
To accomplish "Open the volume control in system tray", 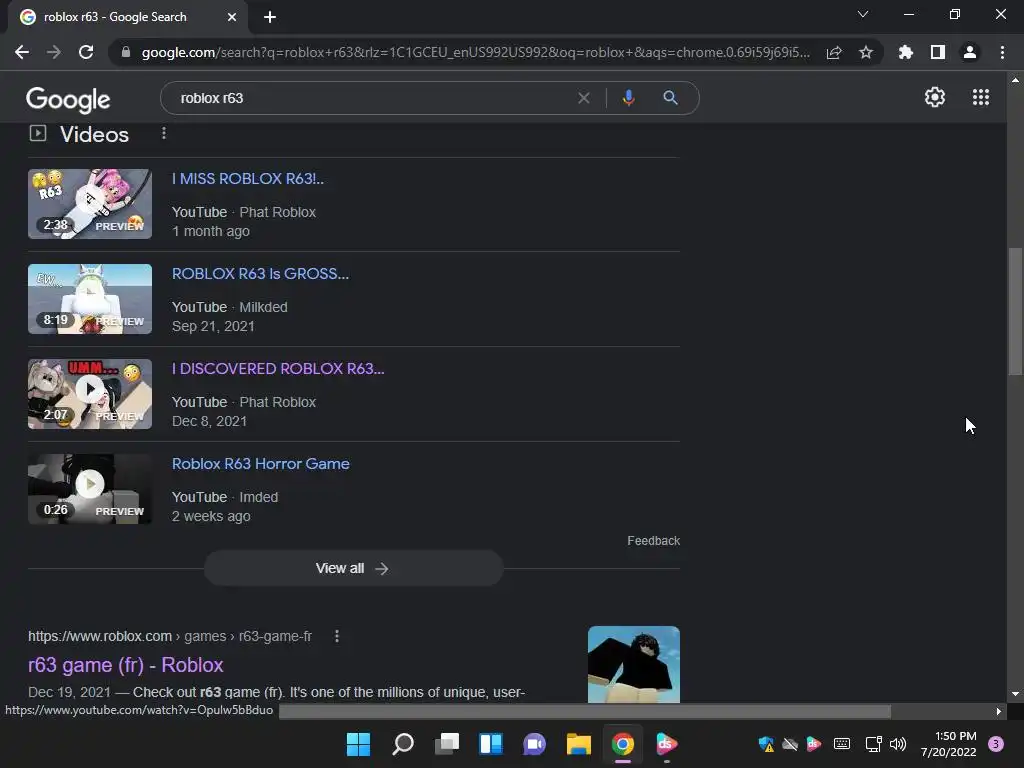I will [x=898, y=744].
